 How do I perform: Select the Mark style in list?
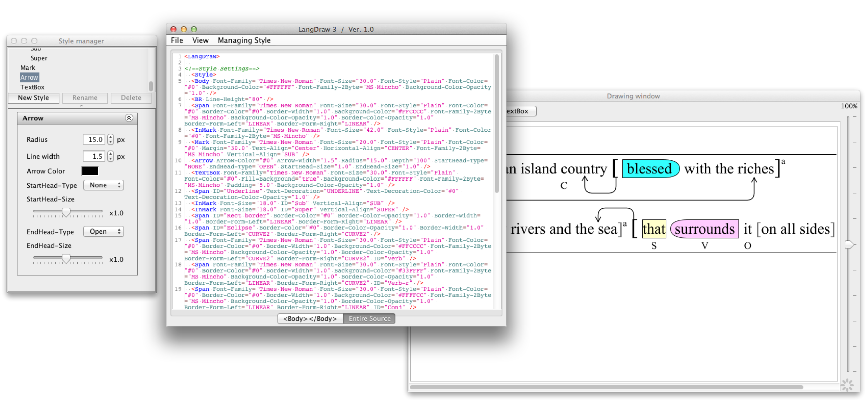[27, 67]
